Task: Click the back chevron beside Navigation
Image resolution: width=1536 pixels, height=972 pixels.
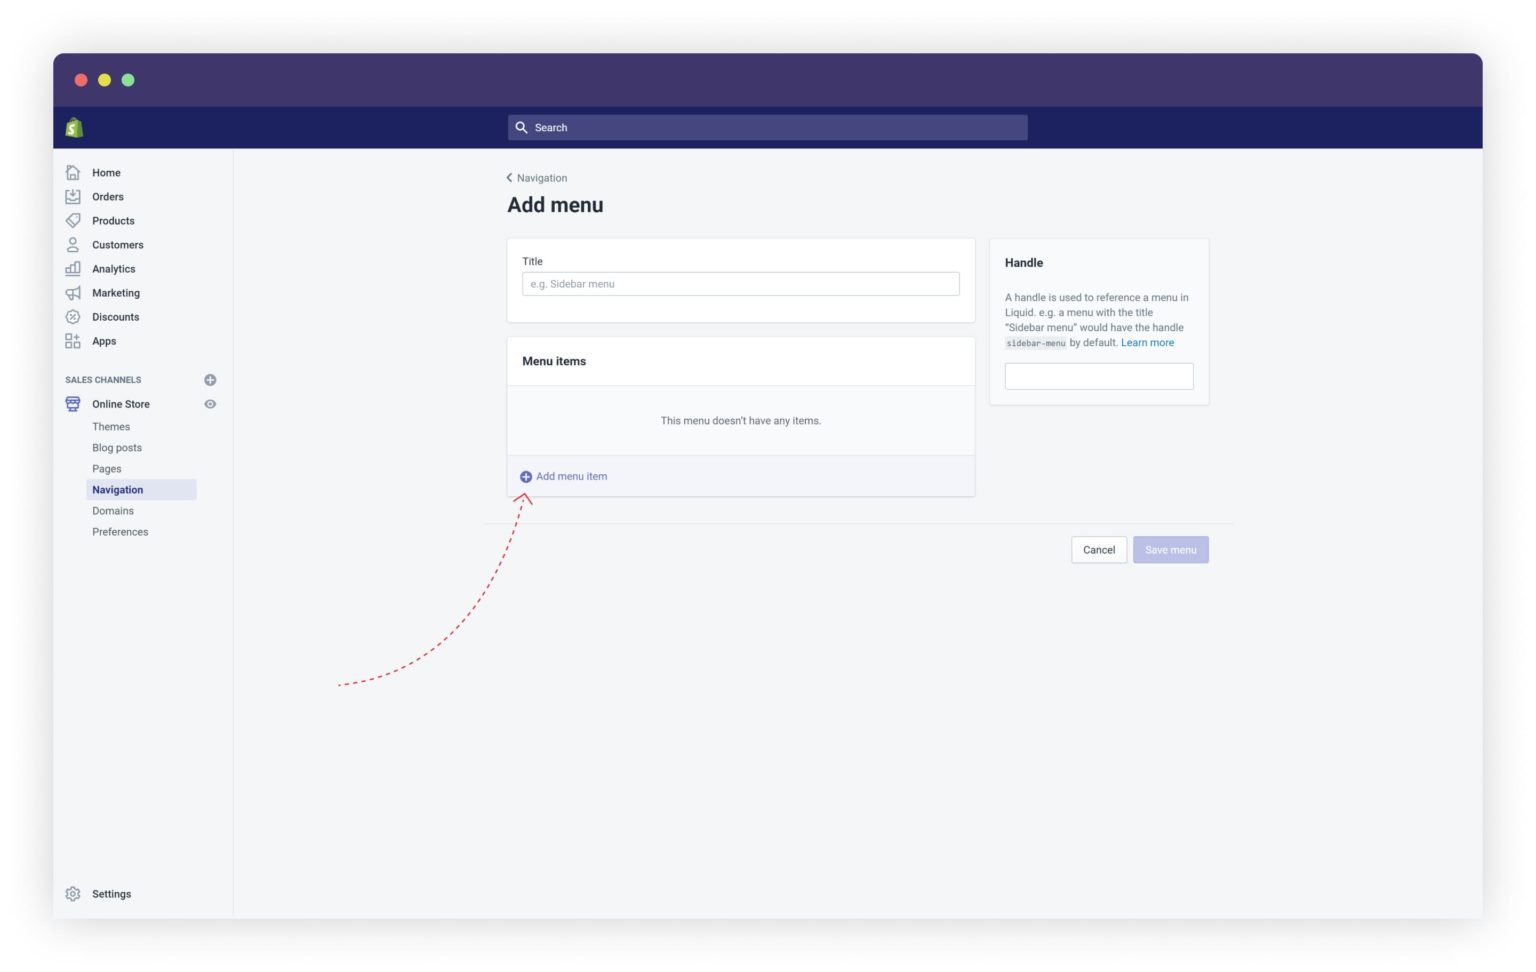Action: (510, 177)
